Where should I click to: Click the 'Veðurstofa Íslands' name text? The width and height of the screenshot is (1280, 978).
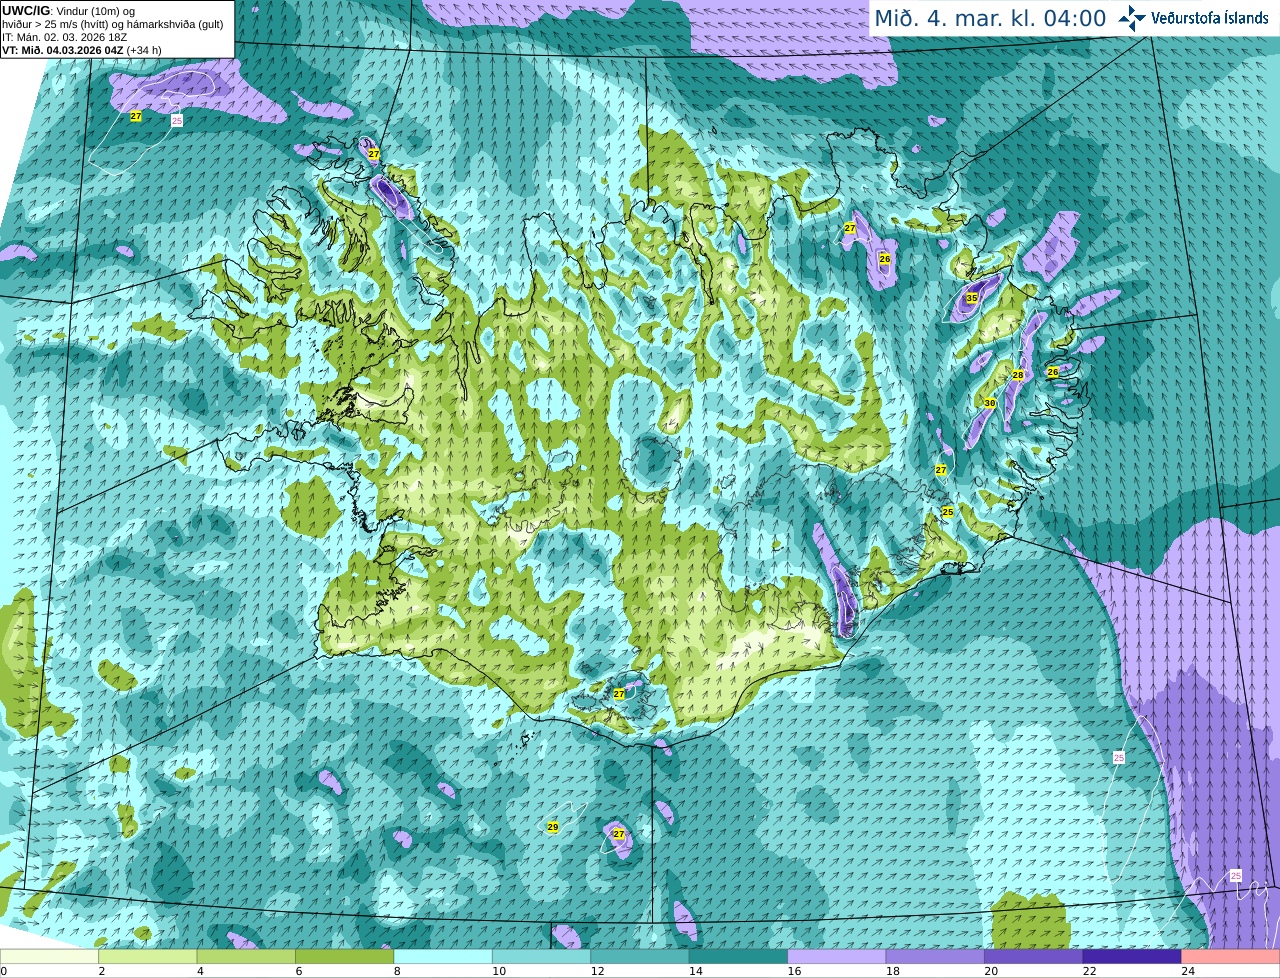tap(1210, 18)
